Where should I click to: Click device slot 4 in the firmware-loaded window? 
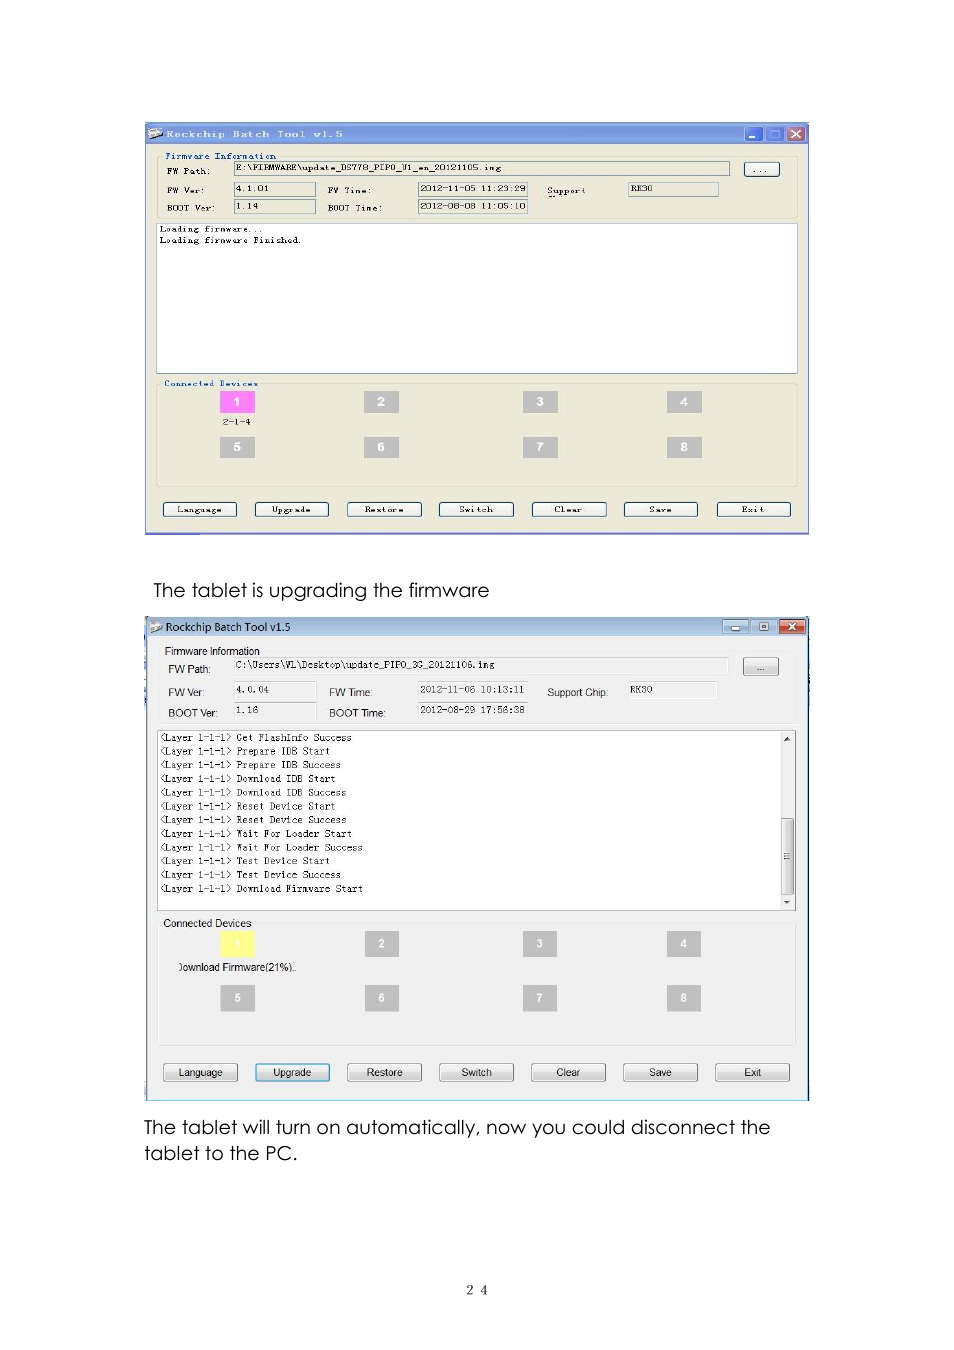pos(684,402)
